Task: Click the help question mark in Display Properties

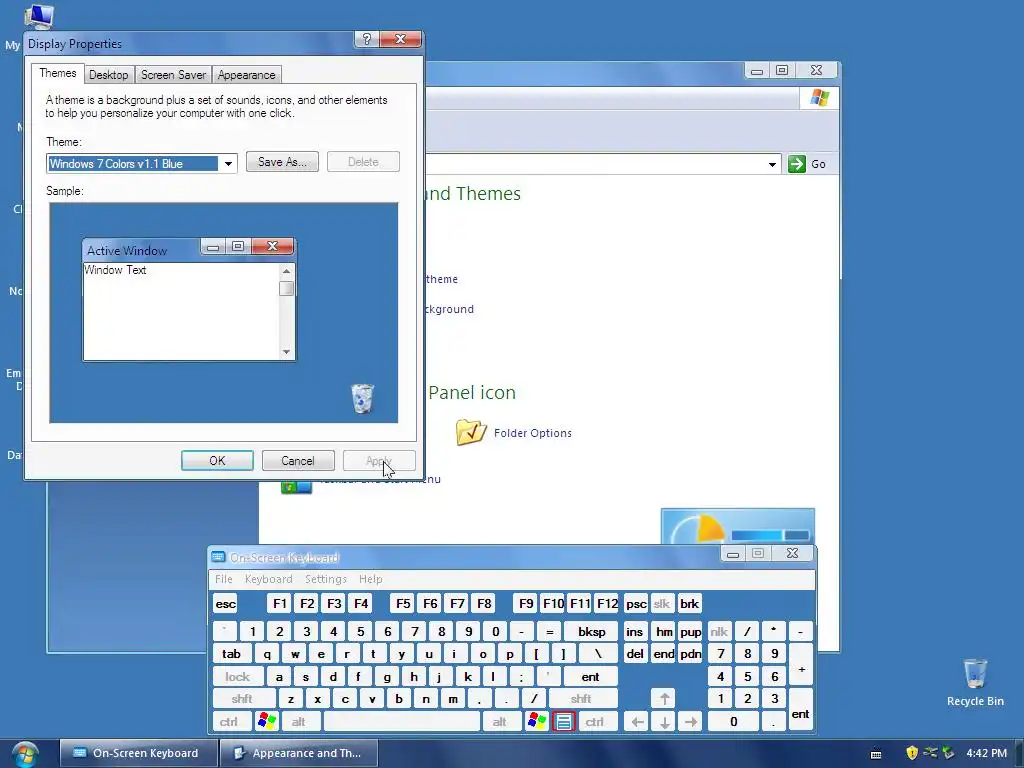Action: [x=367, y=39]
